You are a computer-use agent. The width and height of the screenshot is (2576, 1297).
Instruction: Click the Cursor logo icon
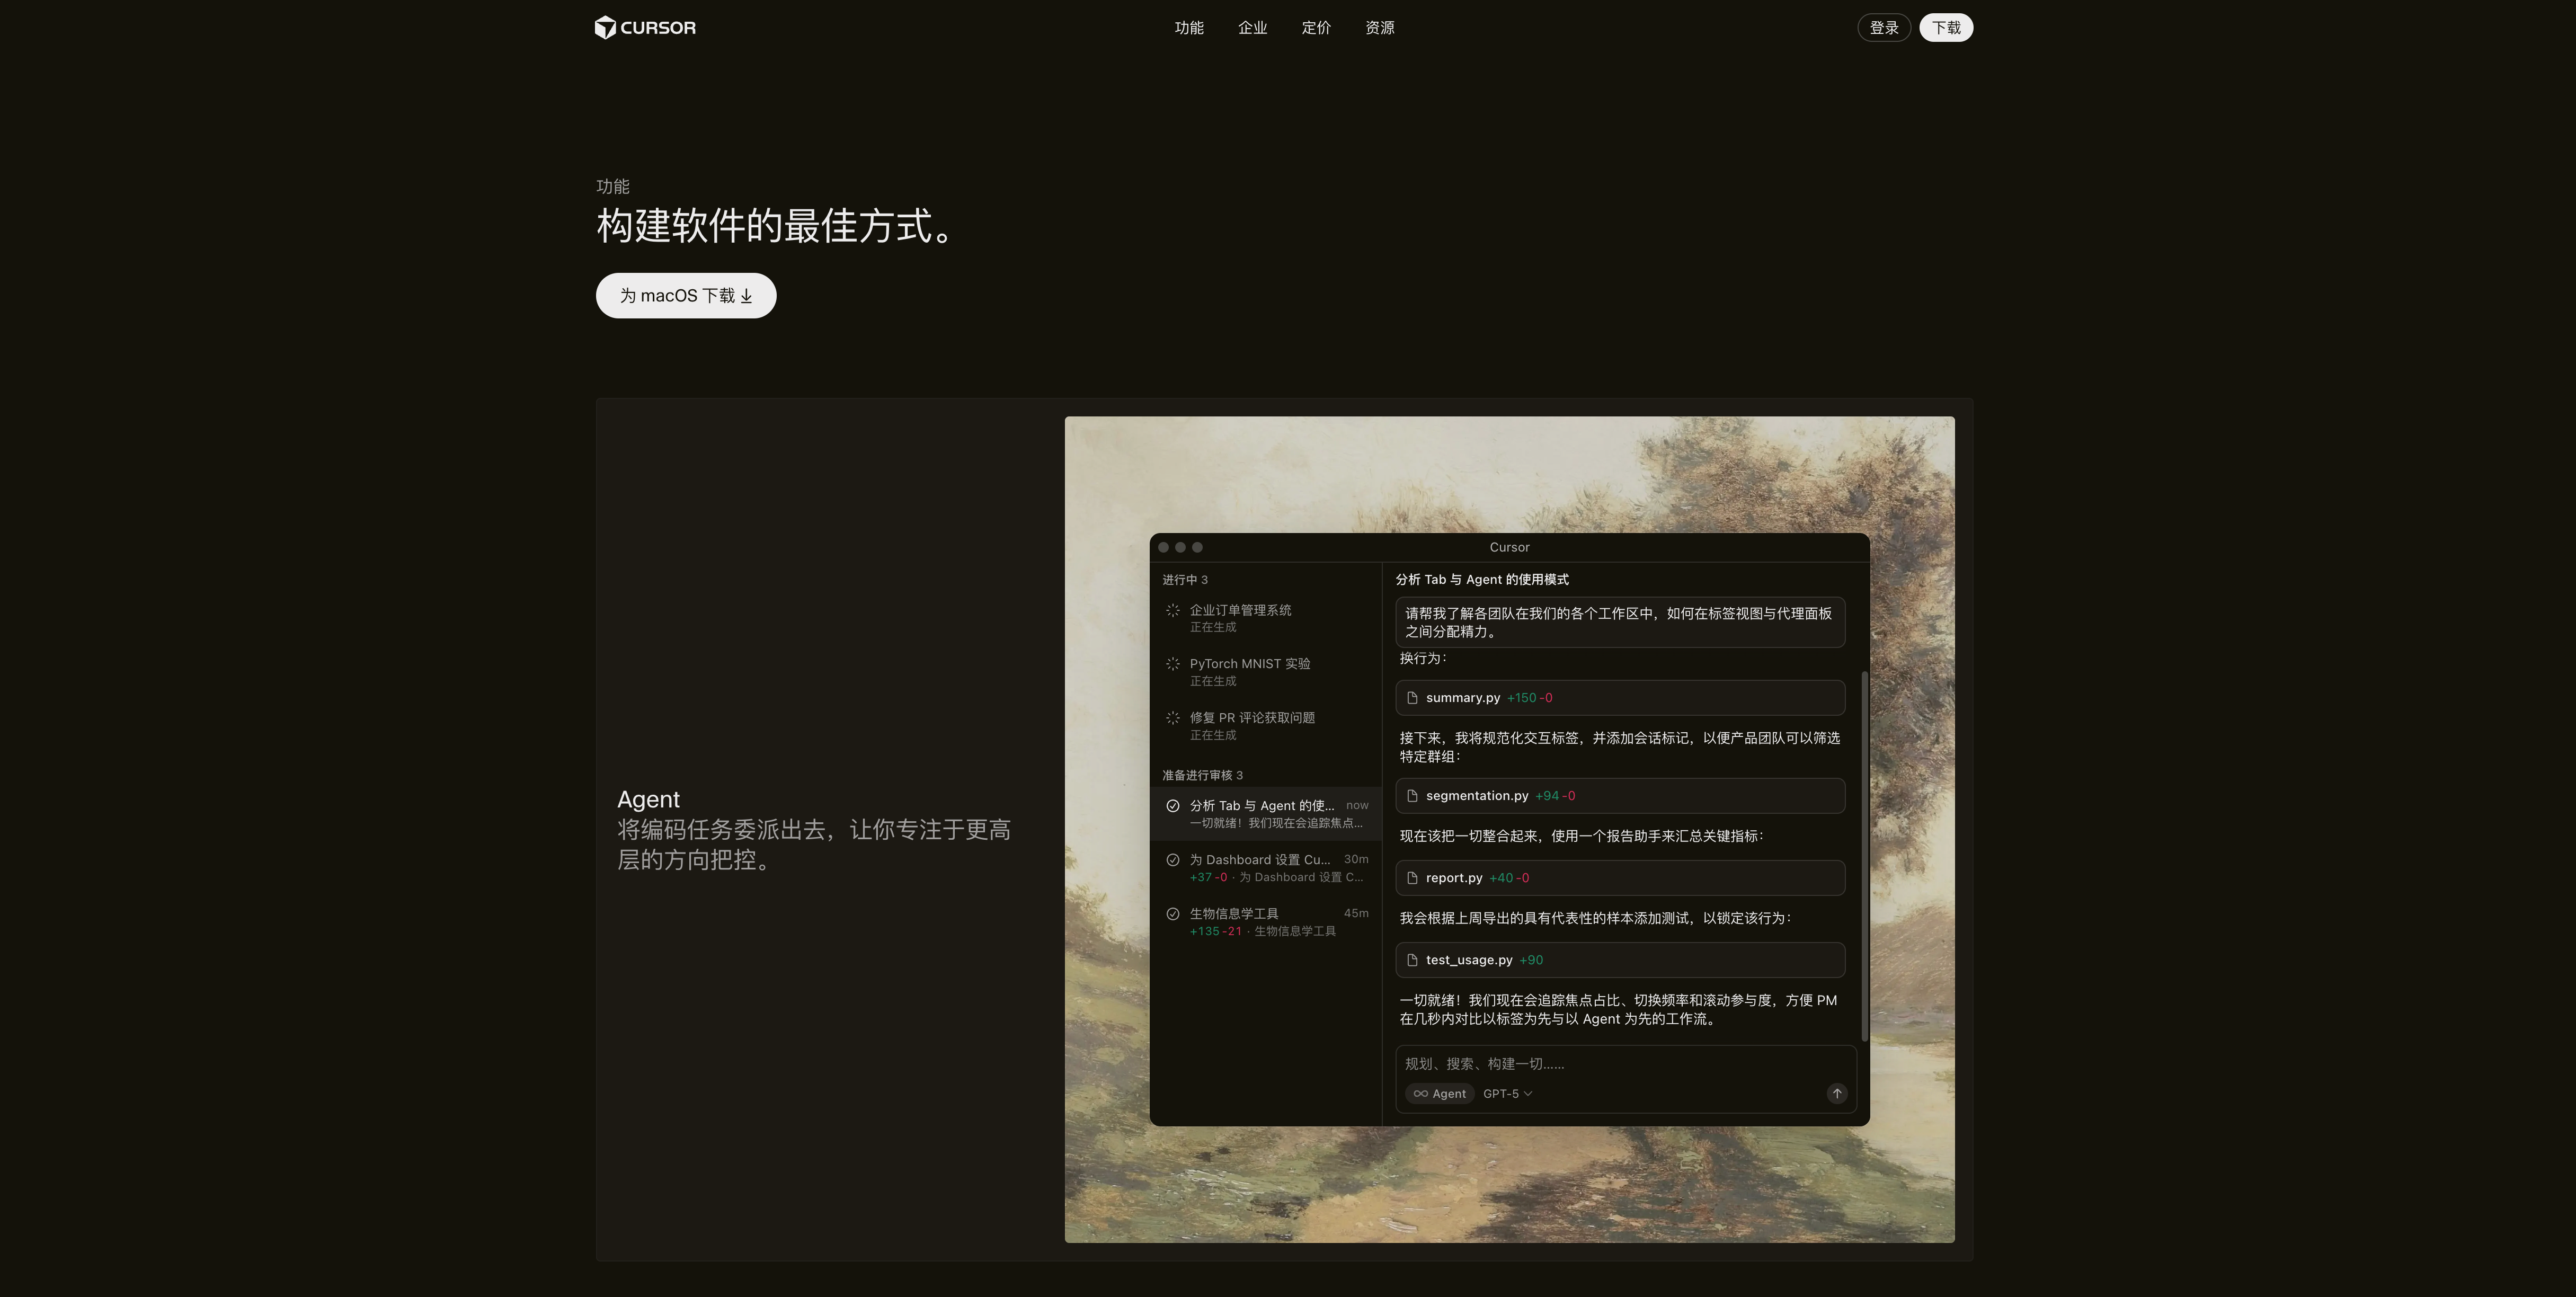pyautogui.click(x=605, y=27)
